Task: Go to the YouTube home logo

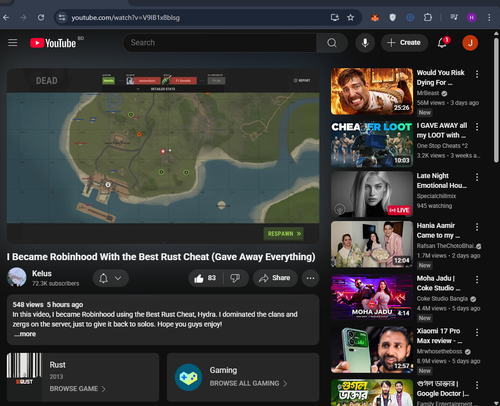Action: (53, 43)
